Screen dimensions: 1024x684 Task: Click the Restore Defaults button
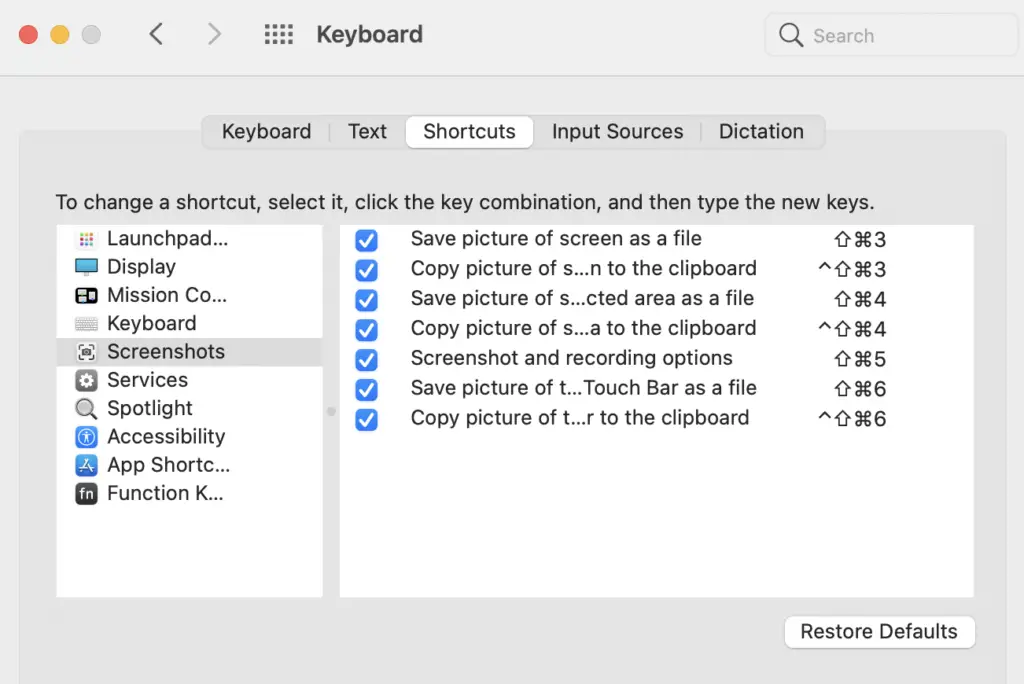click(879, 631)
